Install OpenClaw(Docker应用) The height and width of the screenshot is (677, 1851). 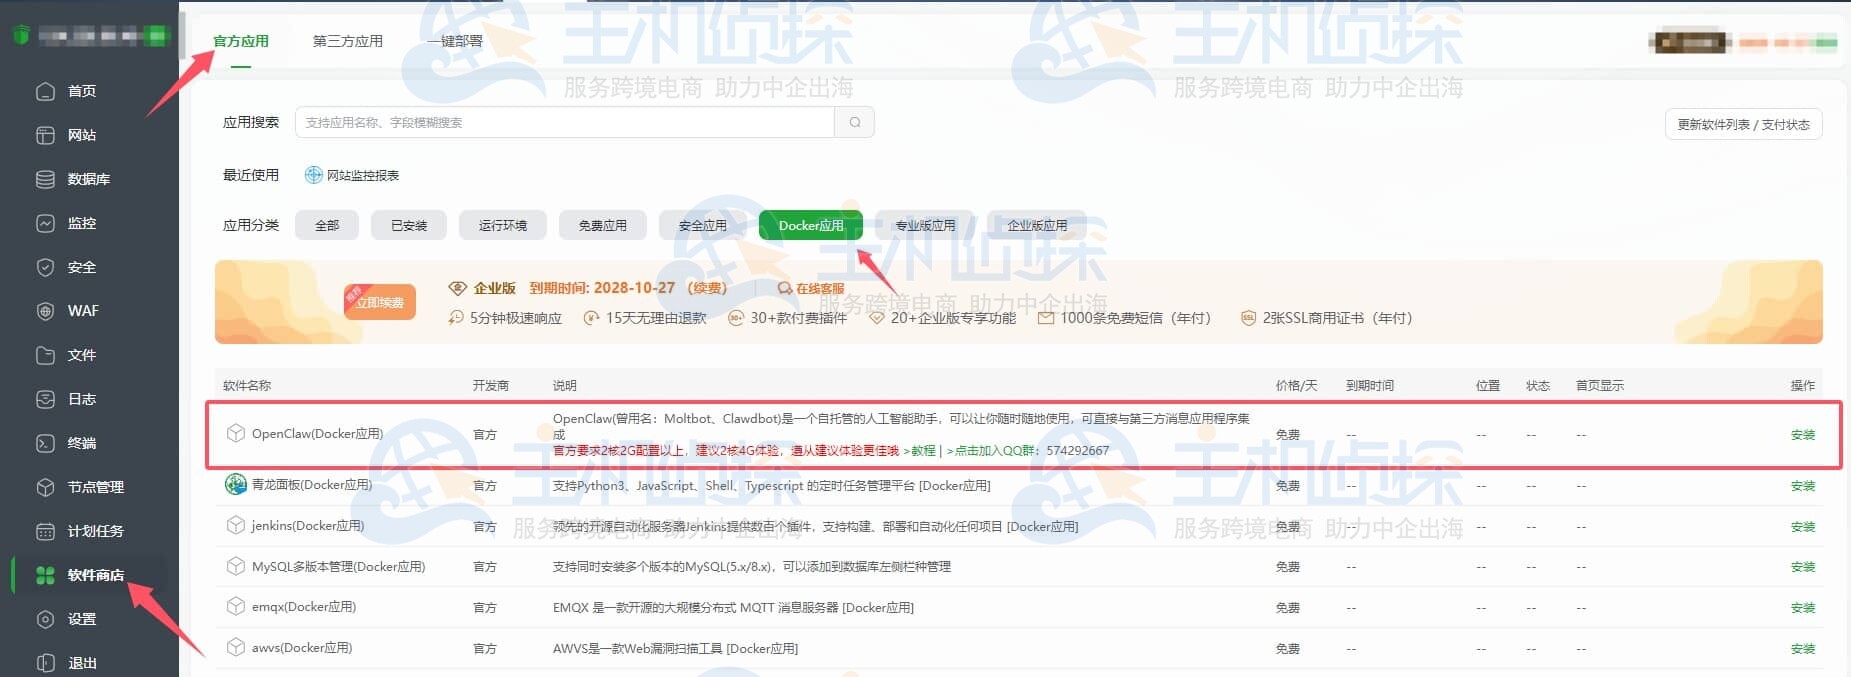tap(1803, 434)
